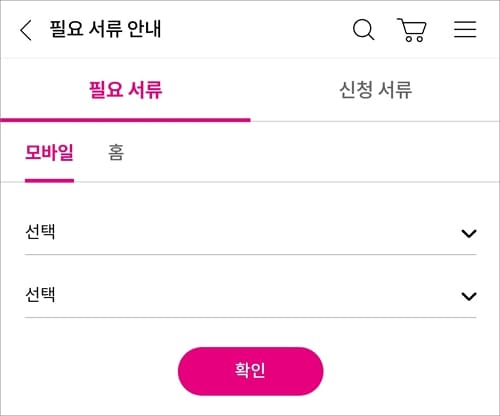Click the pink underline beneath 필요 서류 tab
The image size is (500, 416).
pos(125,120)
